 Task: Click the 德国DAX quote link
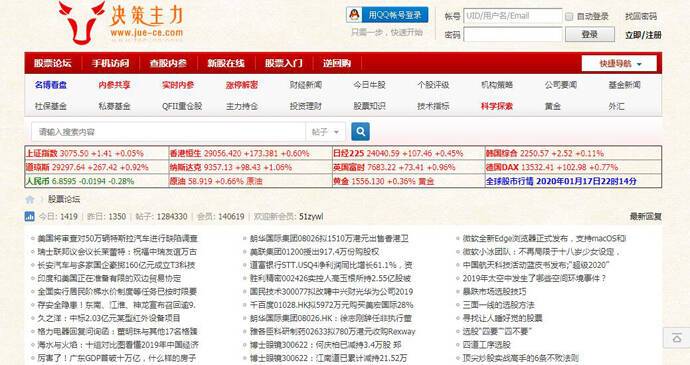(502, 167)
